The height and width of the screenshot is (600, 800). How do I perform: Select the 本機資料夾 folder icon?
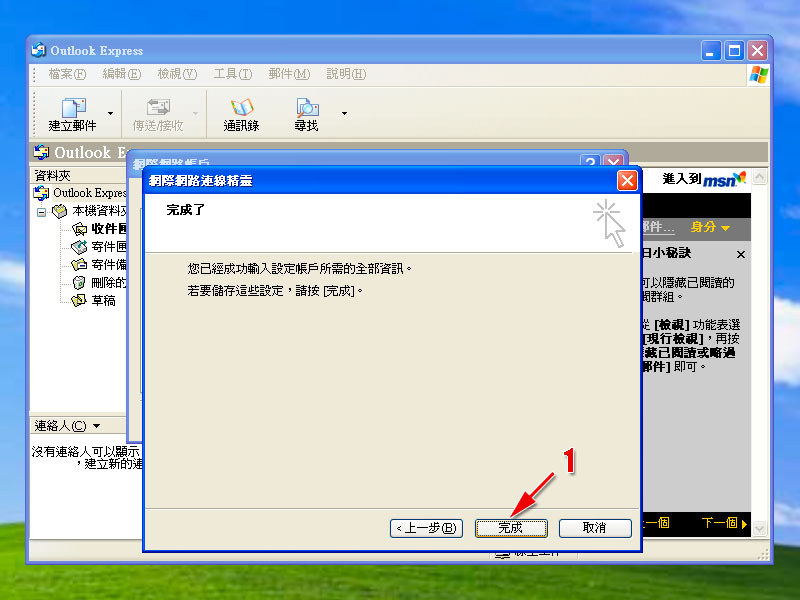60,211
